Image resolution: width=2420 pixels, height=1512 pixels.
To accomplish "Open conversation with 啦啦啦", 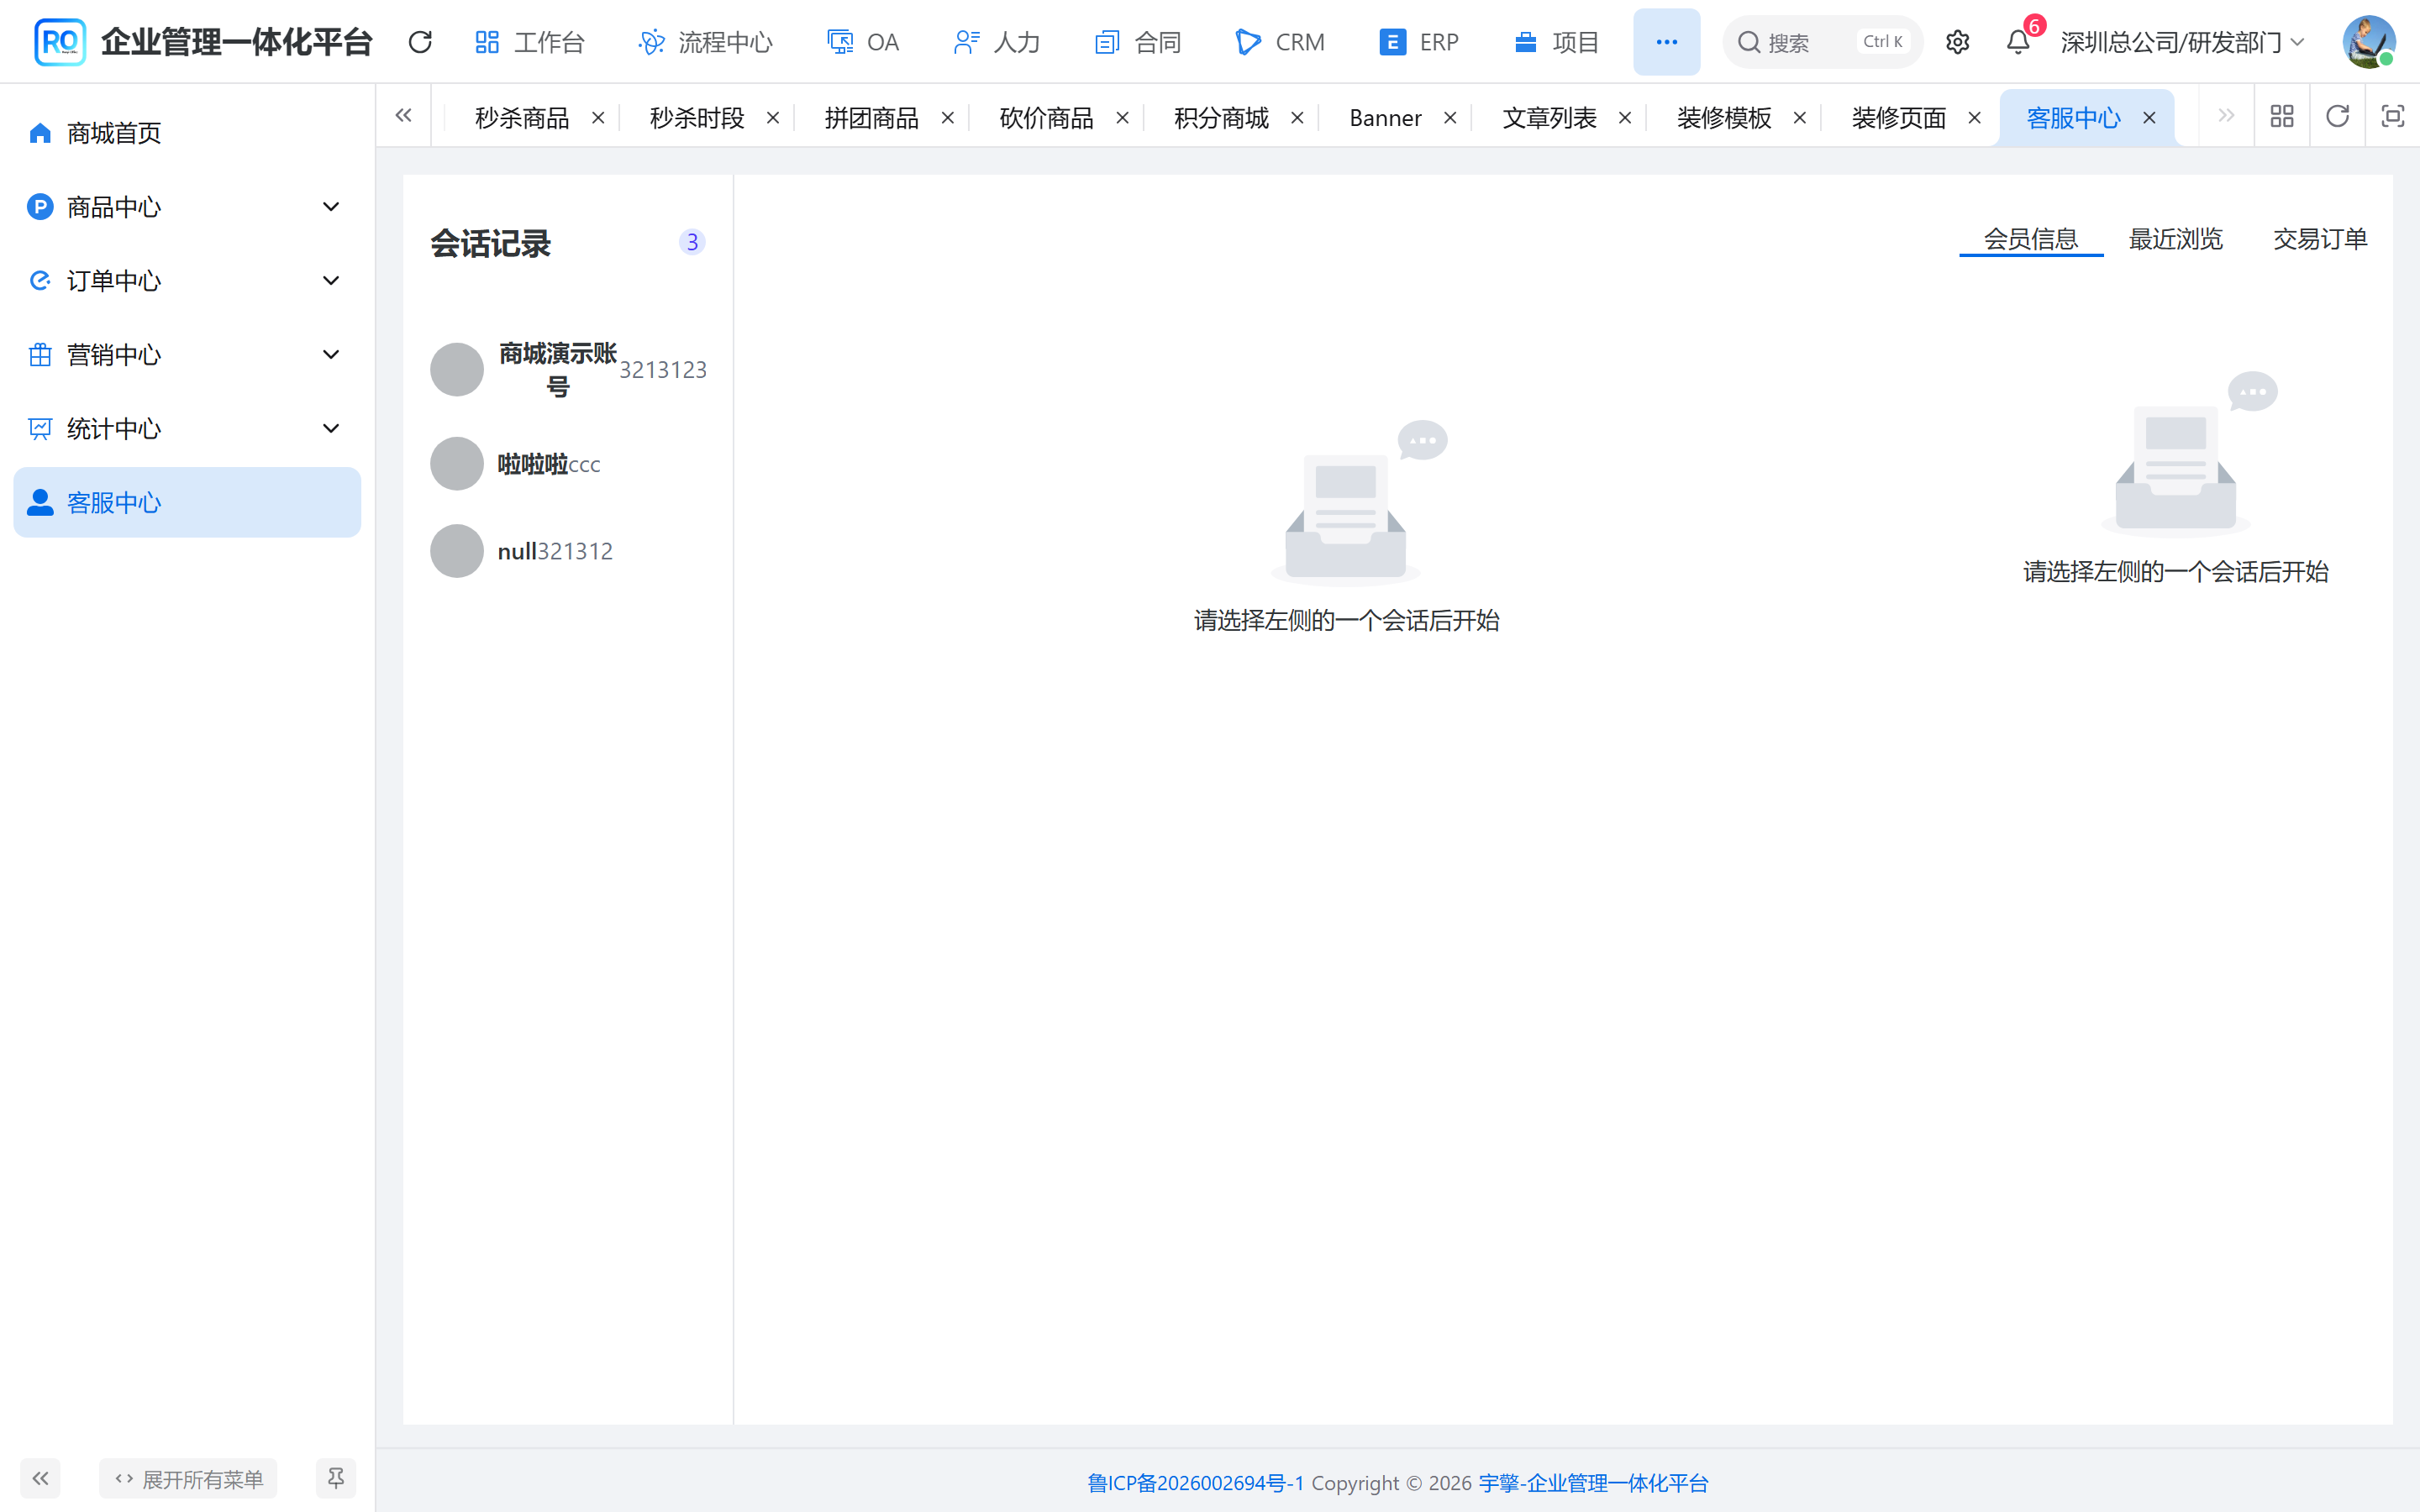I will (568, 464).
